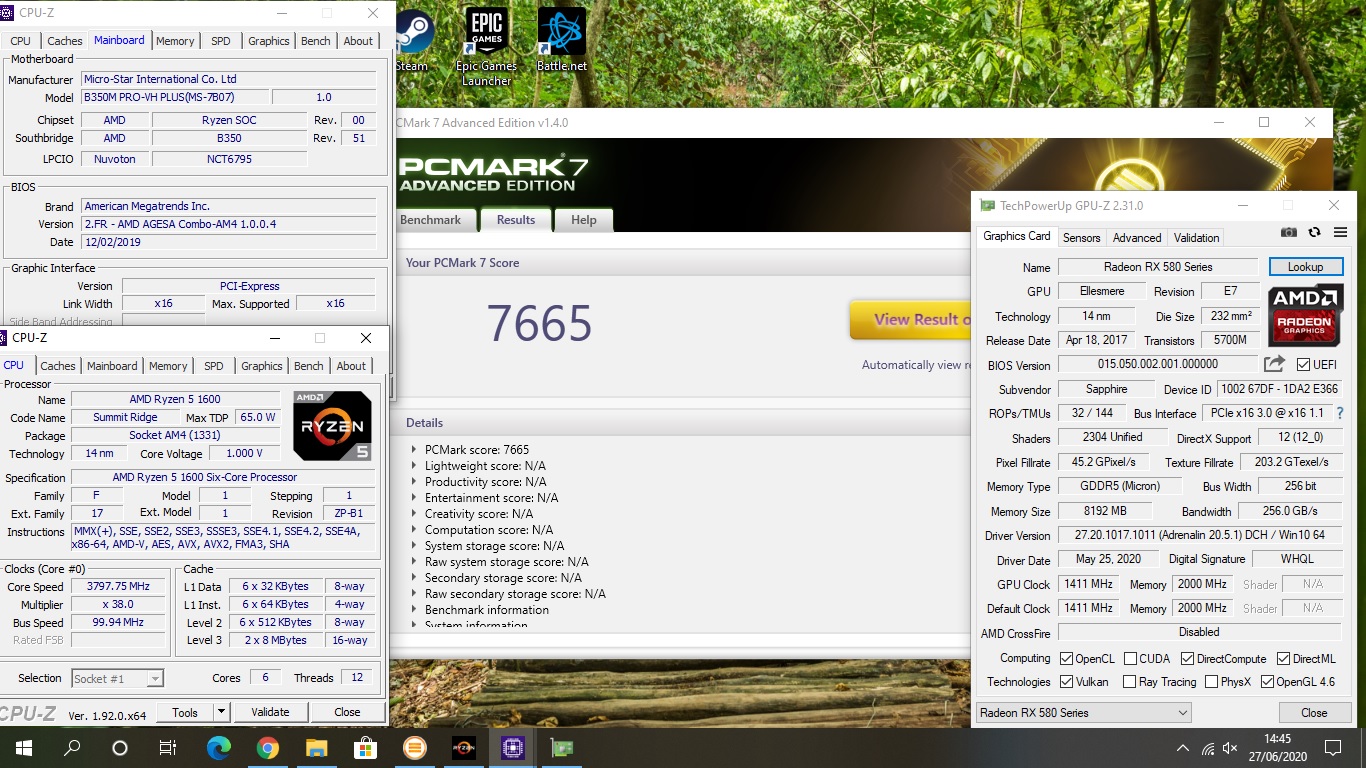The width and height of the screenshot is (1366, 768).
Task: Click the orange round app icon on taskbar
Action: [x=414, y=747]
